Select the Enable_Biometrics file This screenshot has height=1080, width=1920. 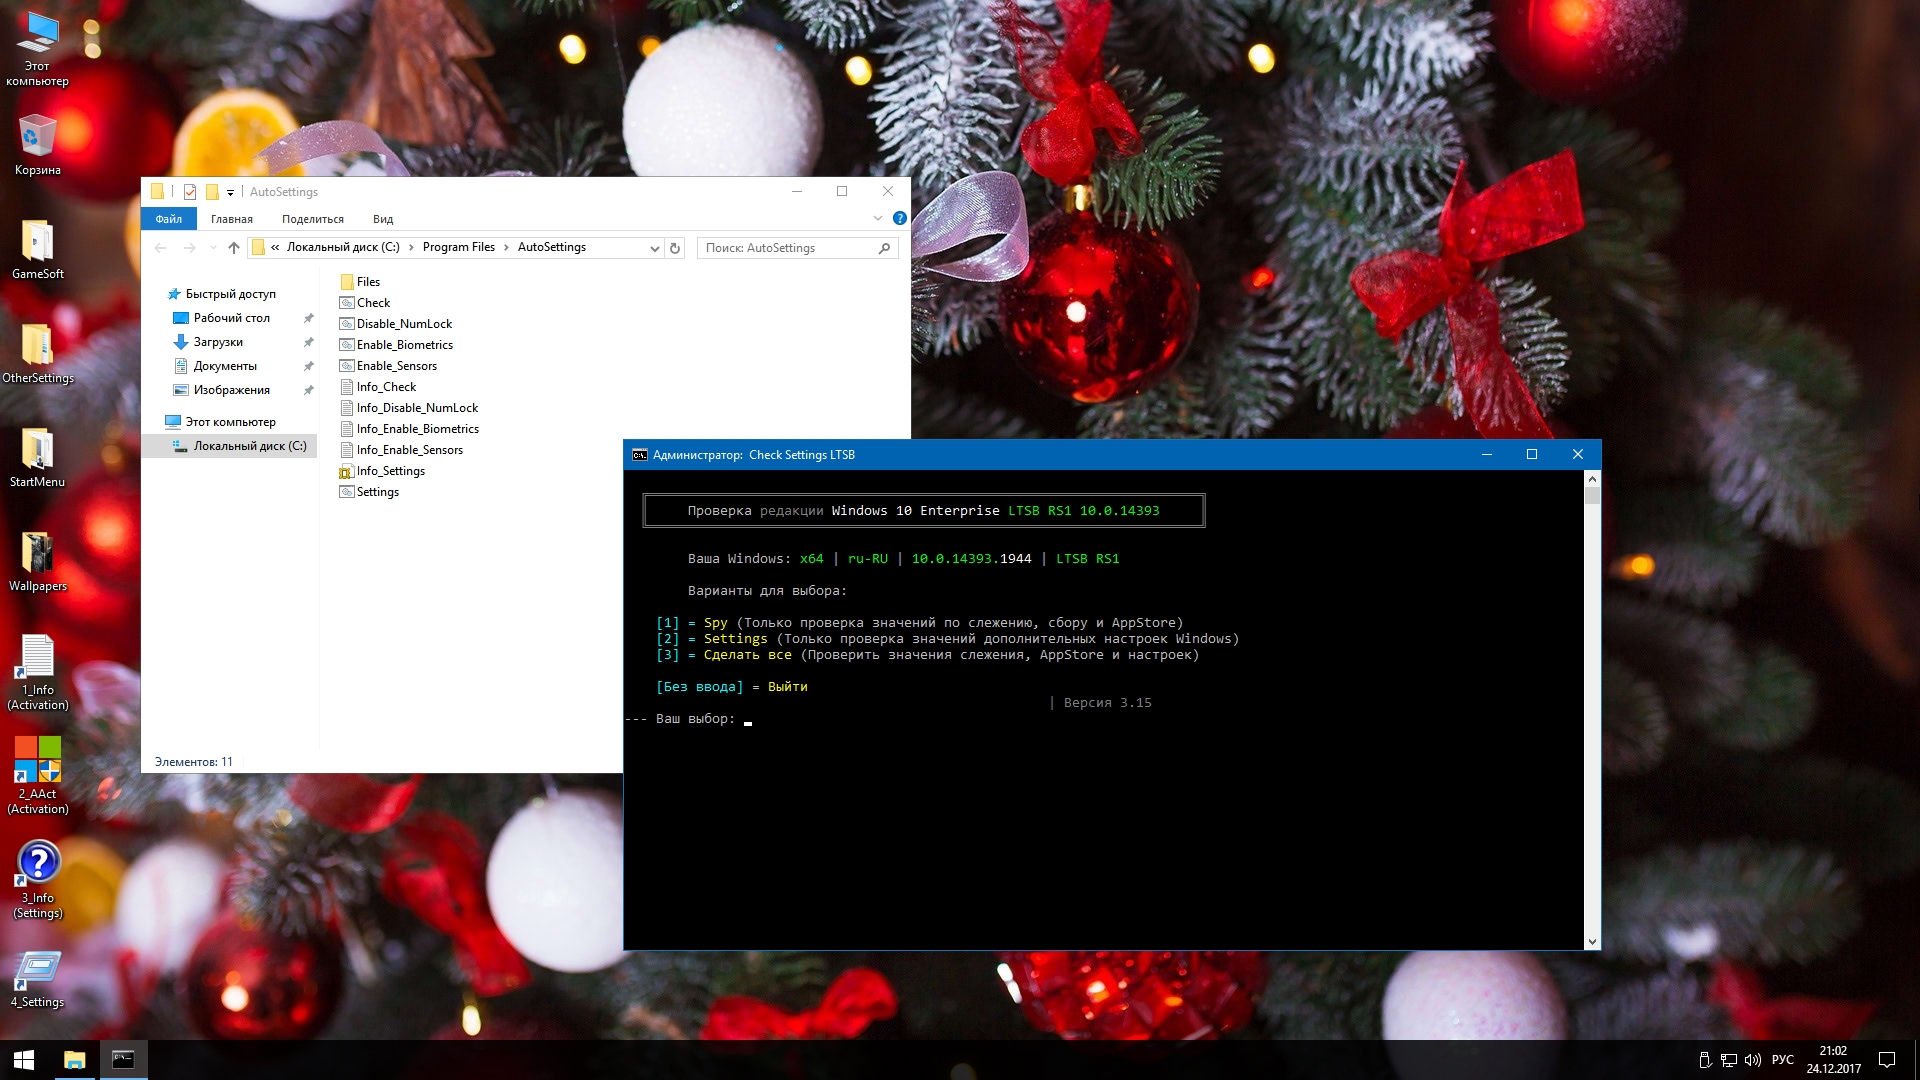[397, 345]
